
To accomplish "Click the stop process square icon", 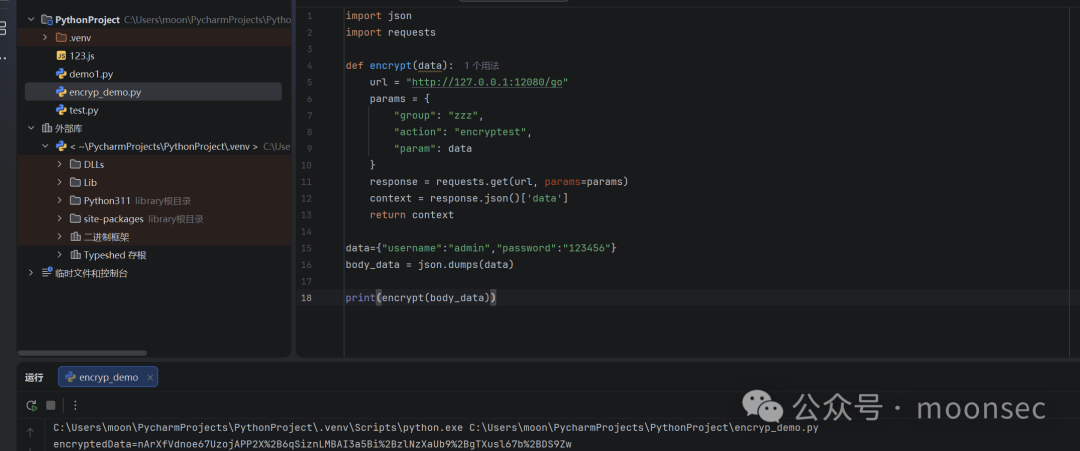I will (50, 406).
